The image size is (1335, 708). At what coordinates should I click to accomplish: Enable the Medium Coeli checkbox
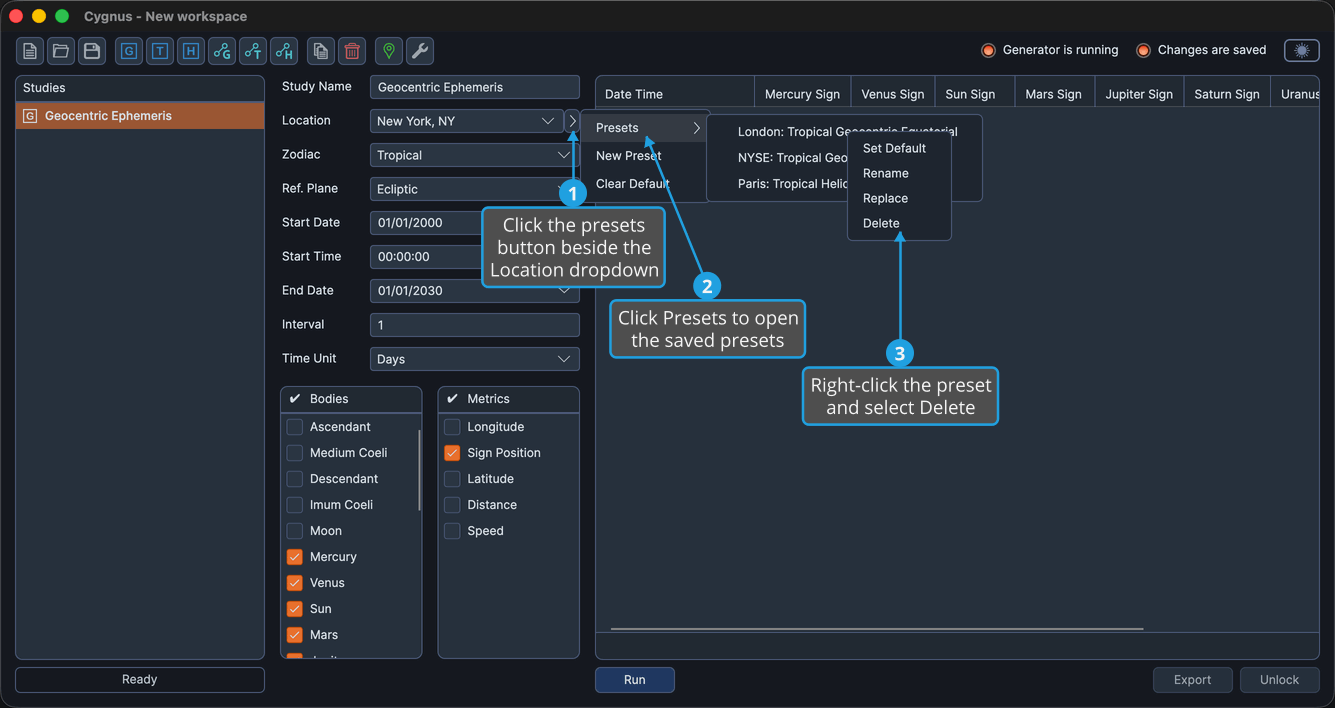point(295,453)
